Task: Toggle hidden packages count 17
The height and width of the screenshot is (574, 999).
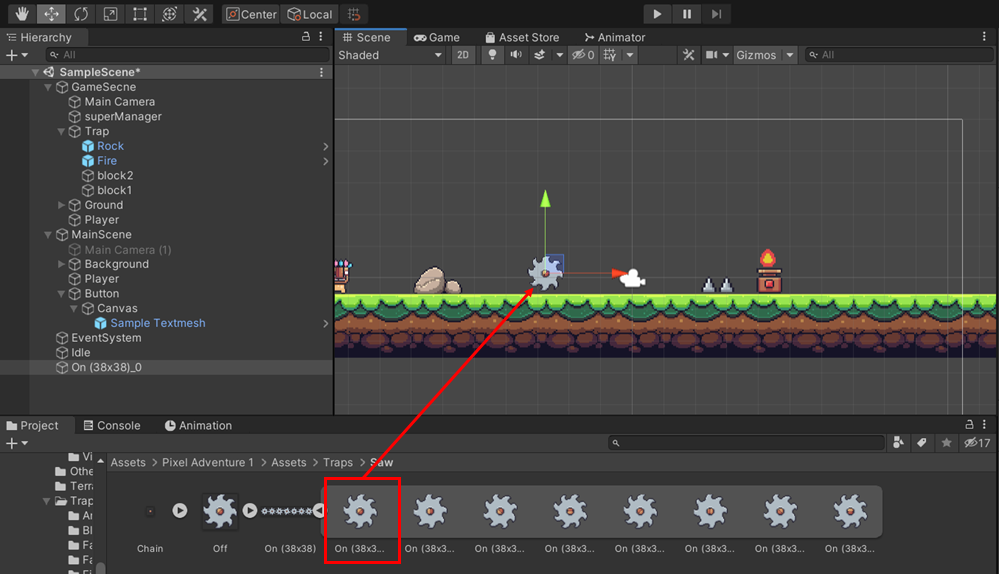Action: [977, 443]
